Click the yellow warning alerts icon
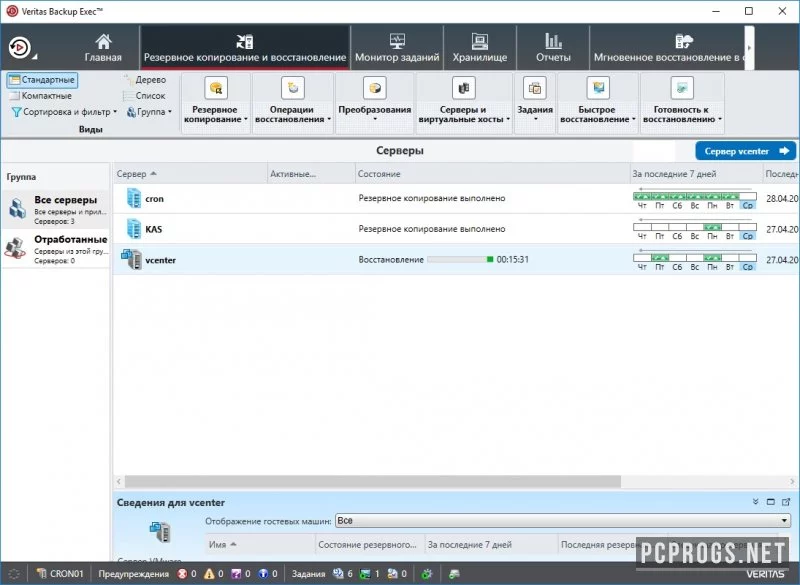Viewport: 800px width, 585px height. [209, 574]
